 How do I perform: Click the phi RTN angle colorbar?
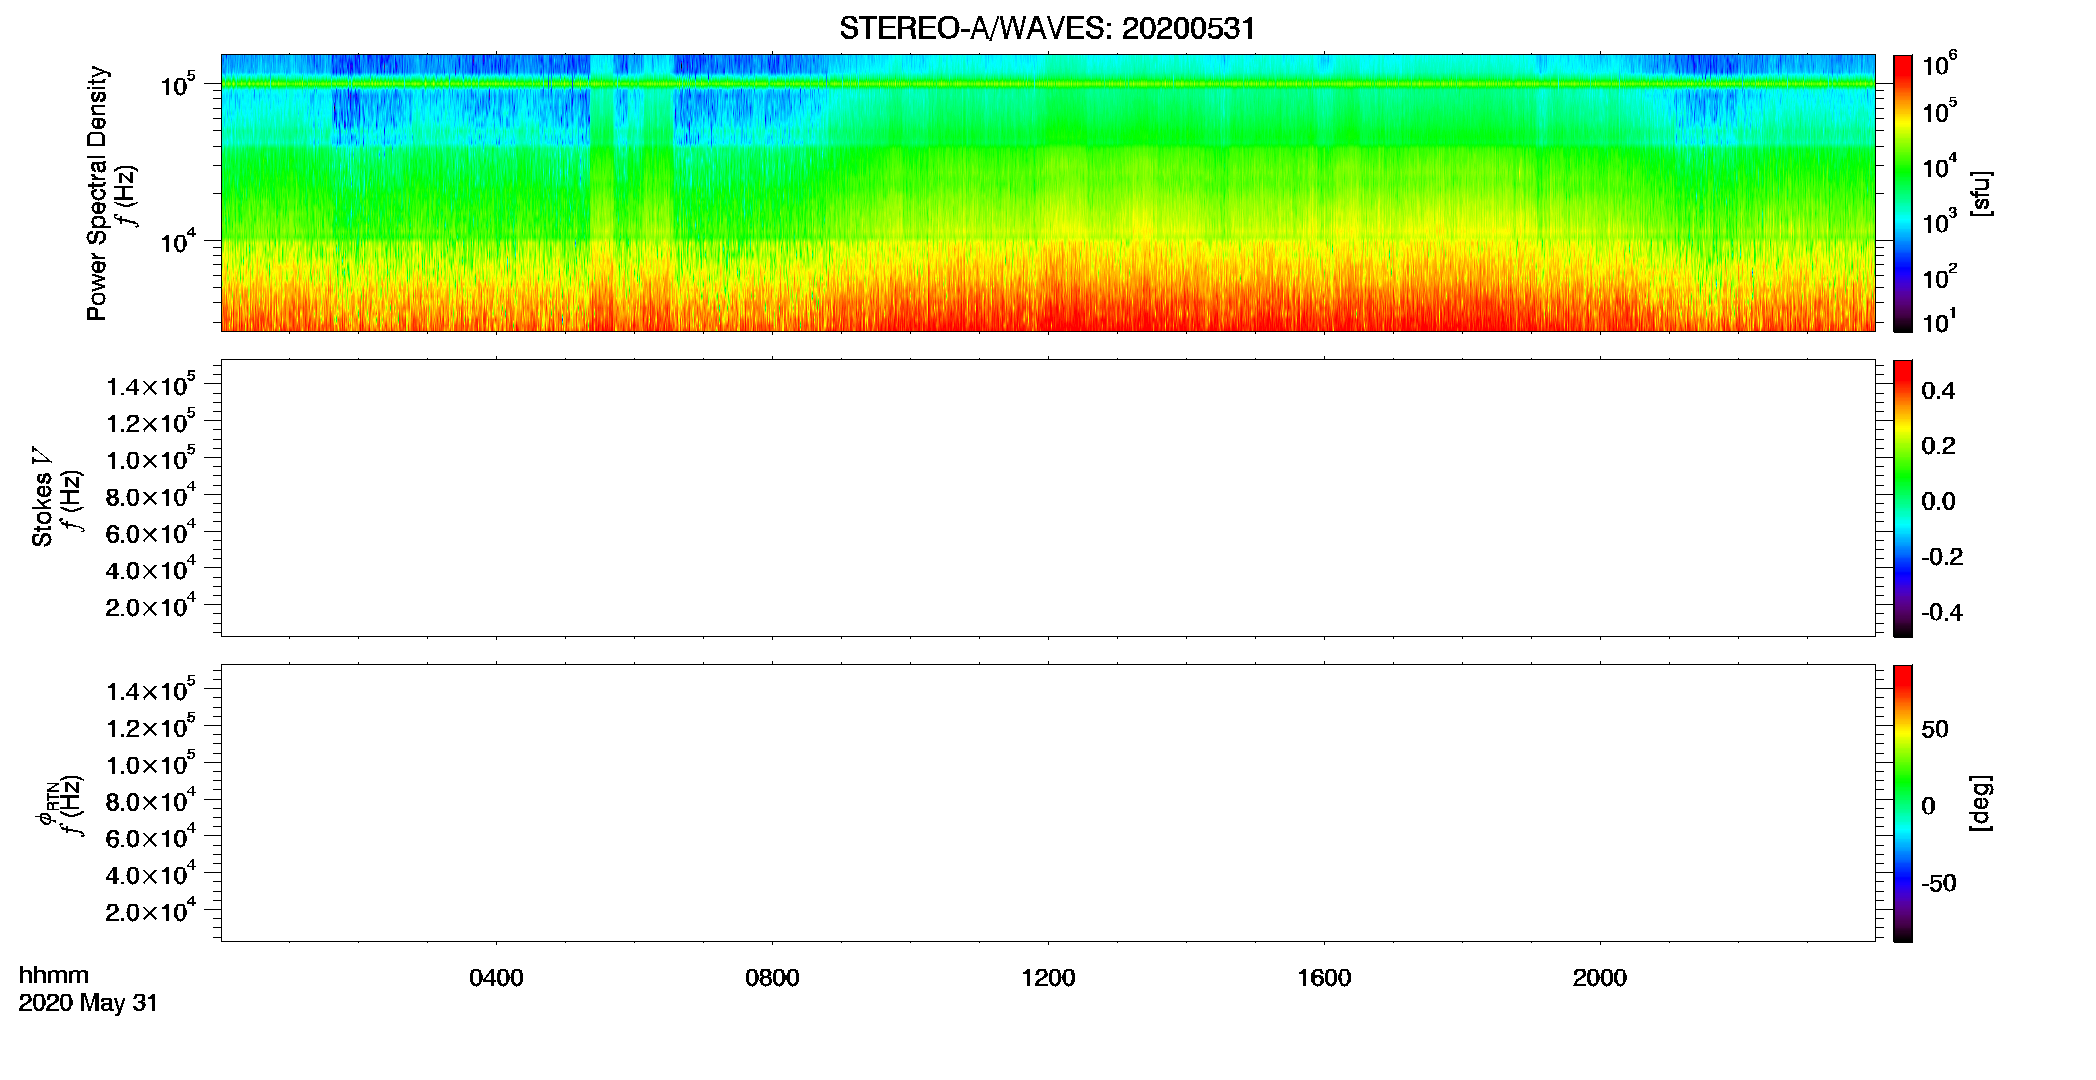[x=1903, y=803]
